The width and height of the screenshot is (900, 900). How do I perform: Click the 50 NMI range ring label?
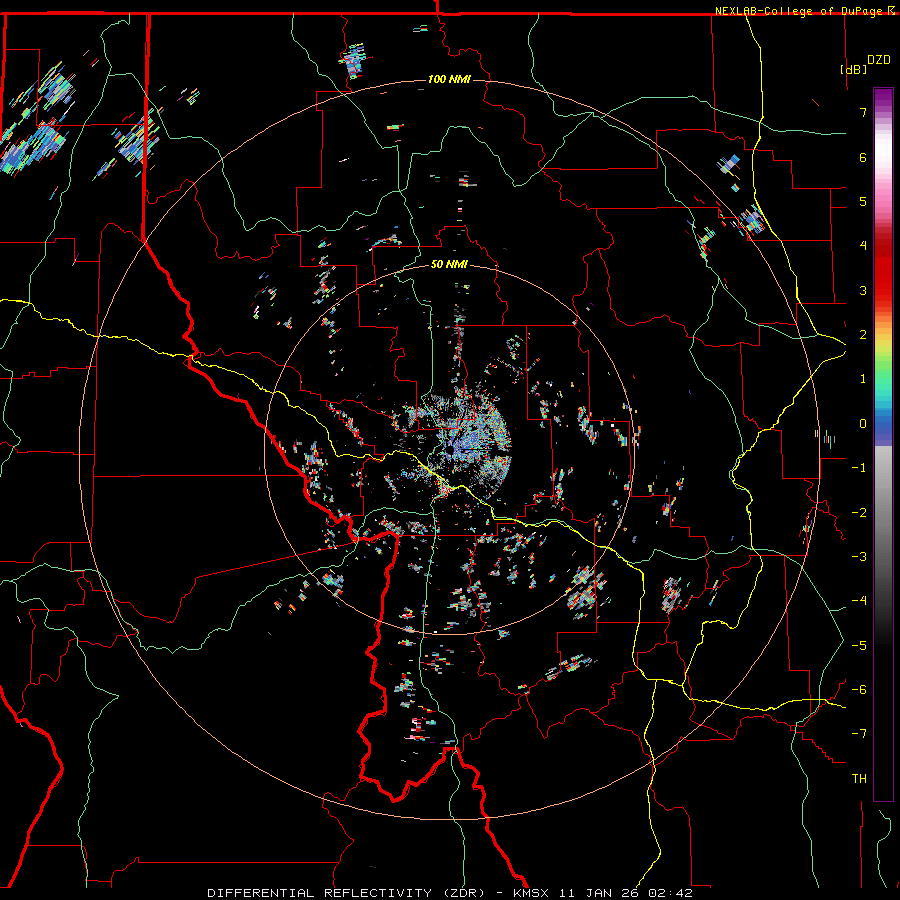[449, 265]
